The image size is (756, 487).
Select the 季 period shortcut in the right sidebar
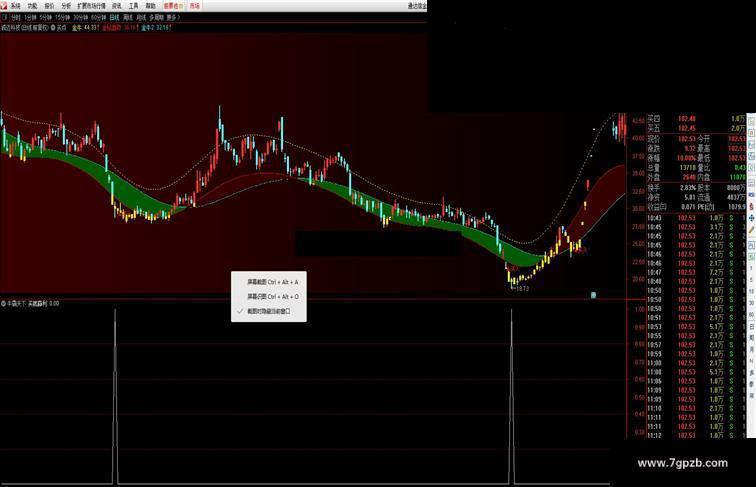[x=751, y=384]
